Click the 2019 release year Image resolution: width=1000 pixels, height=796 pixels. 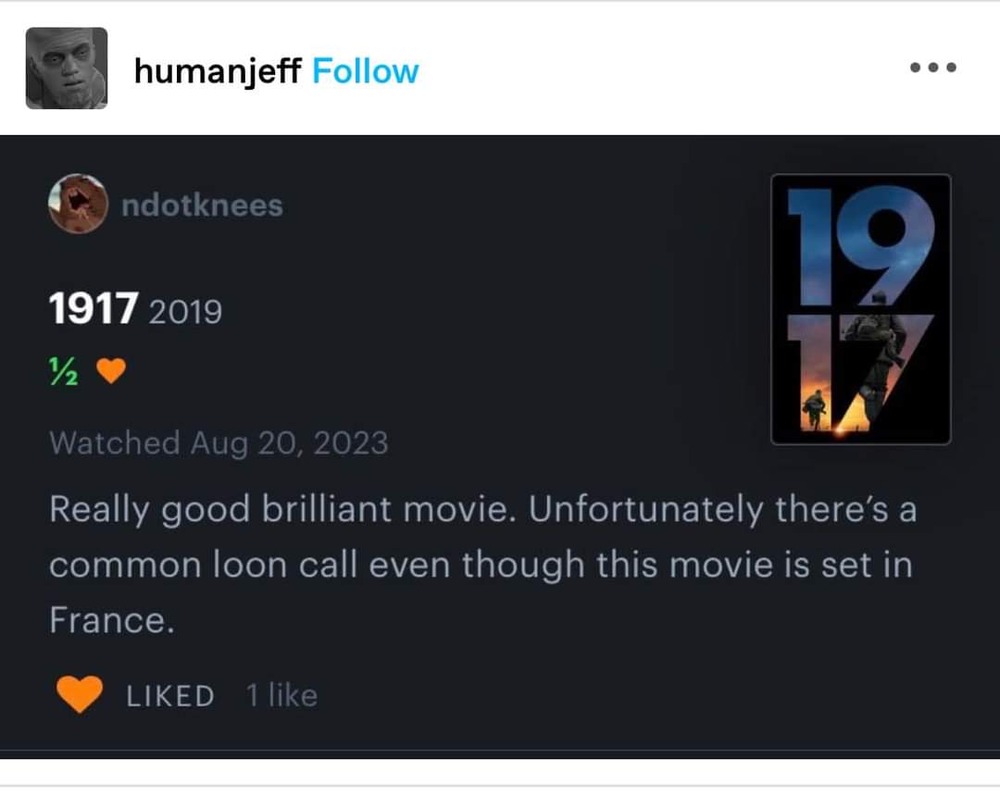(x=184, y=311)
